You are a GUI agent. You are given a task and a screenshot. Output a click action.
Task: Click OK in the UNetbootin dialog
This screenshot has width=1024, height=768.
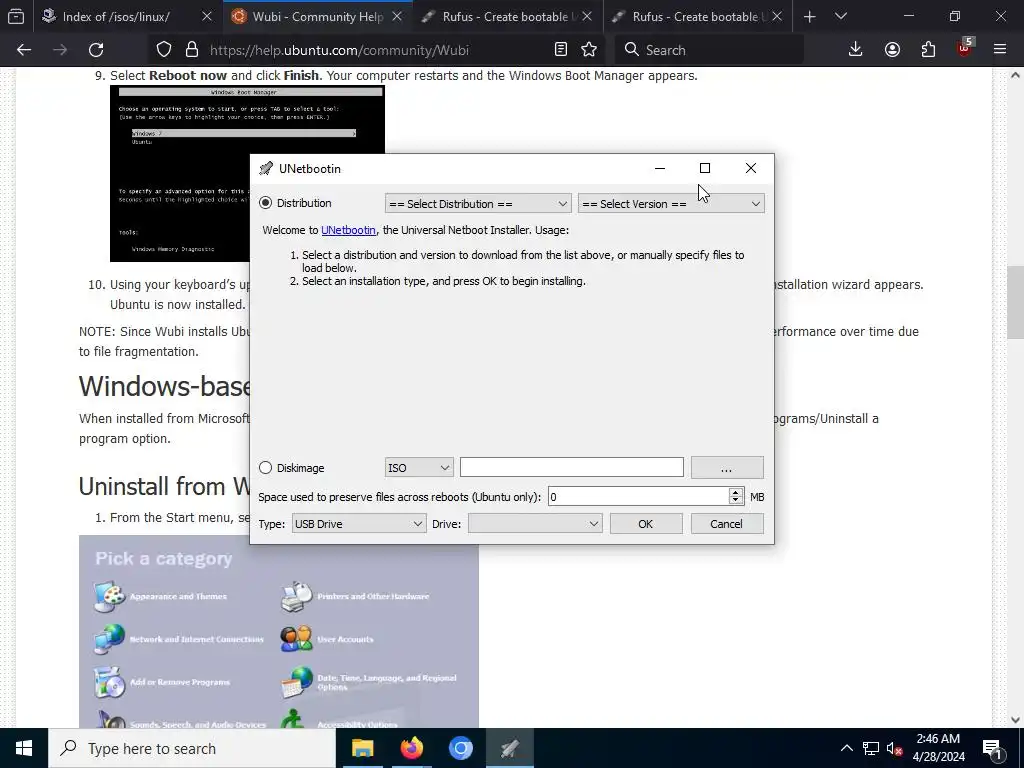pyautogui.click(x=646, y=524)
